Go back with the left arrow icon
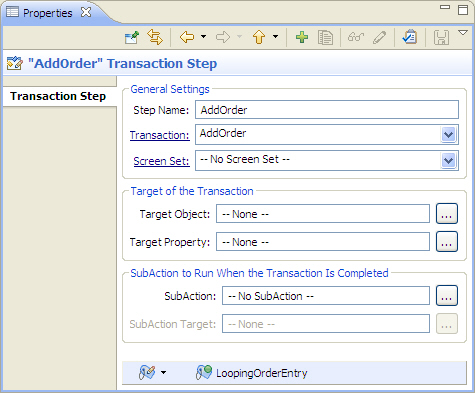The image size is (475, 393). coord(187,37)
